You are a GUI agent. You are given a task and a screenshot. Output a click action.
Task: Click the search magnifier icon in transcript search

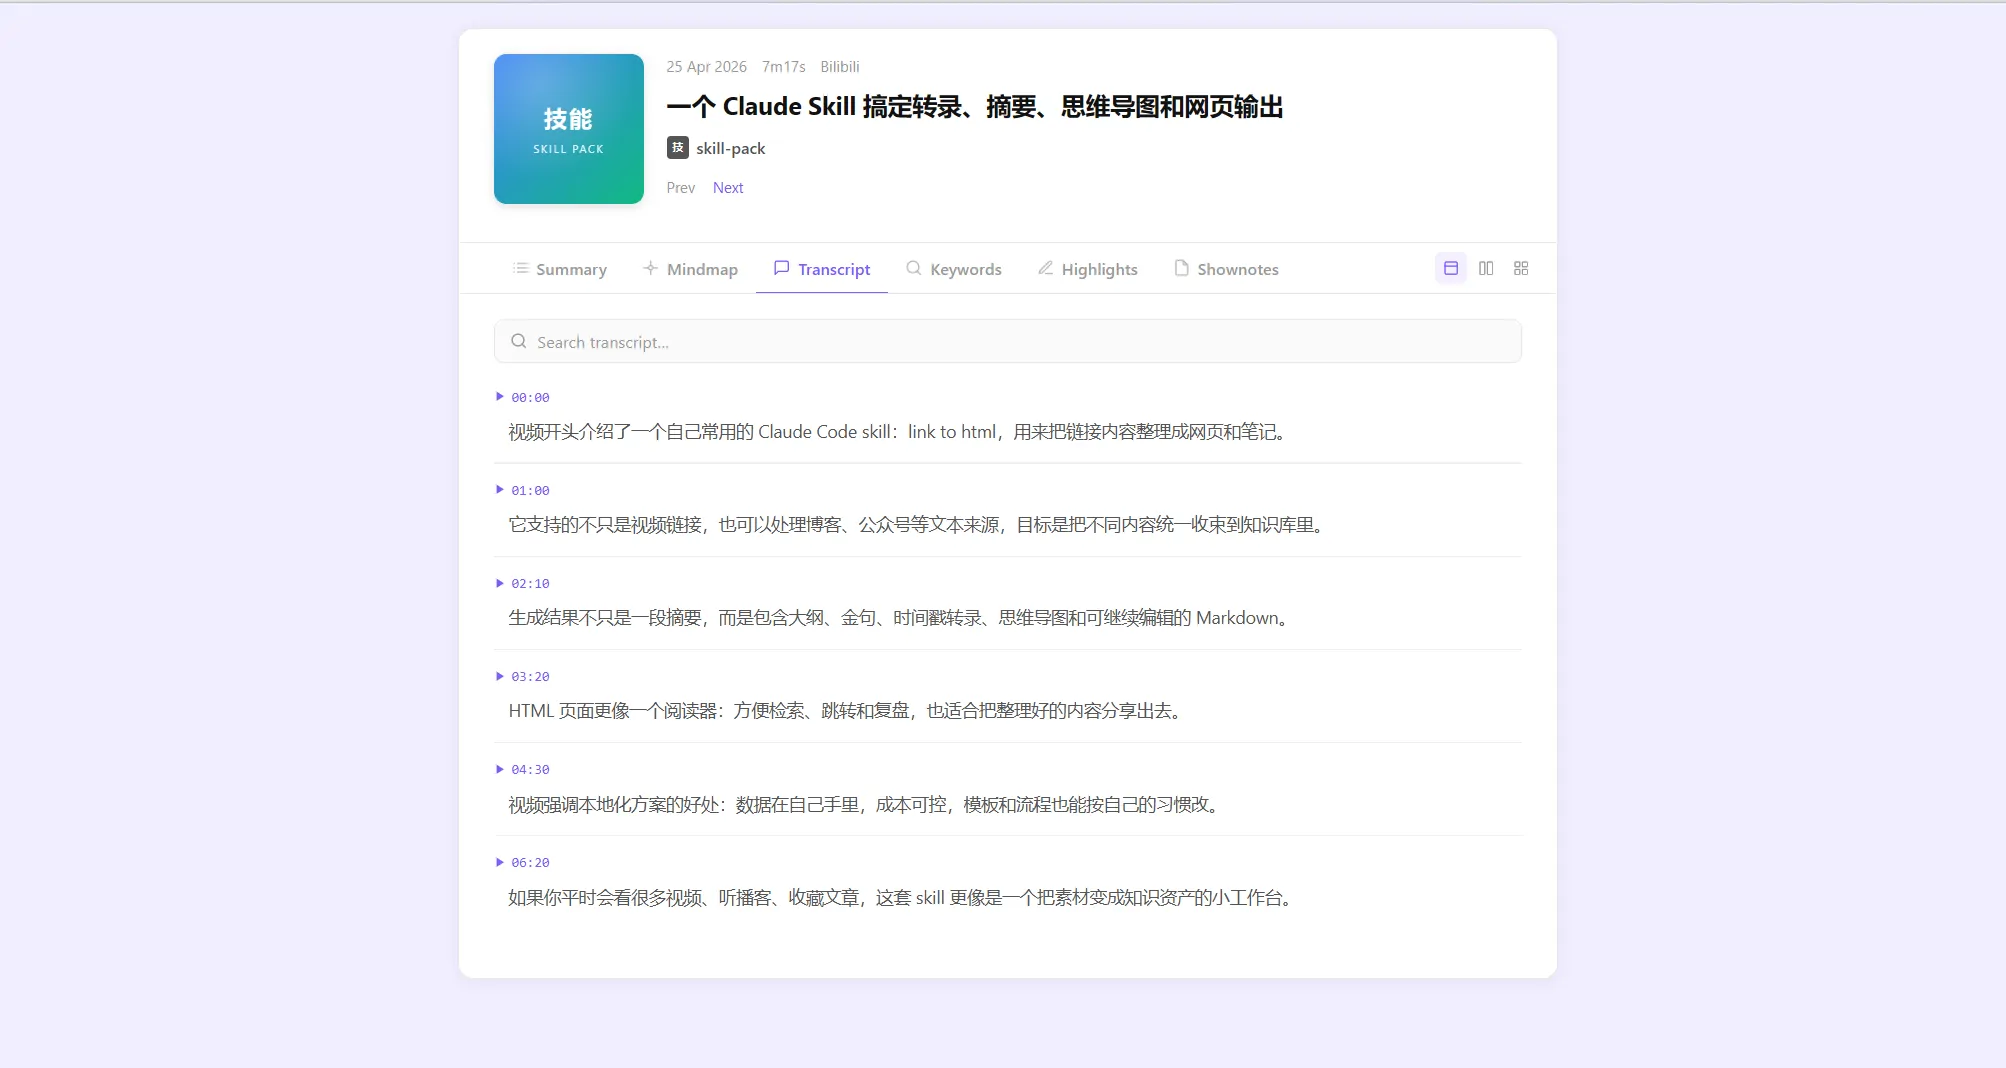(519, 341)
